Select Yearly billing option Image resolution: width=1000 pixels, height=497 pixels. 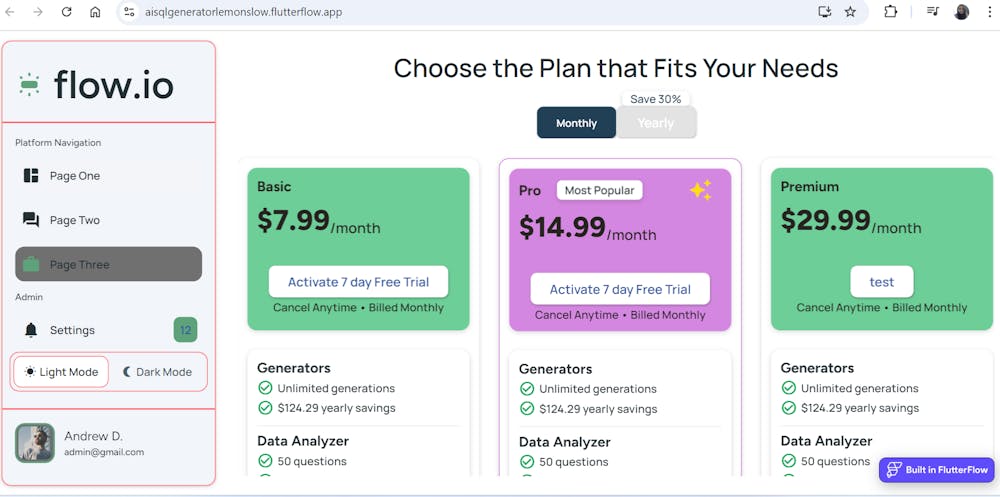click(x=656, y=123)
